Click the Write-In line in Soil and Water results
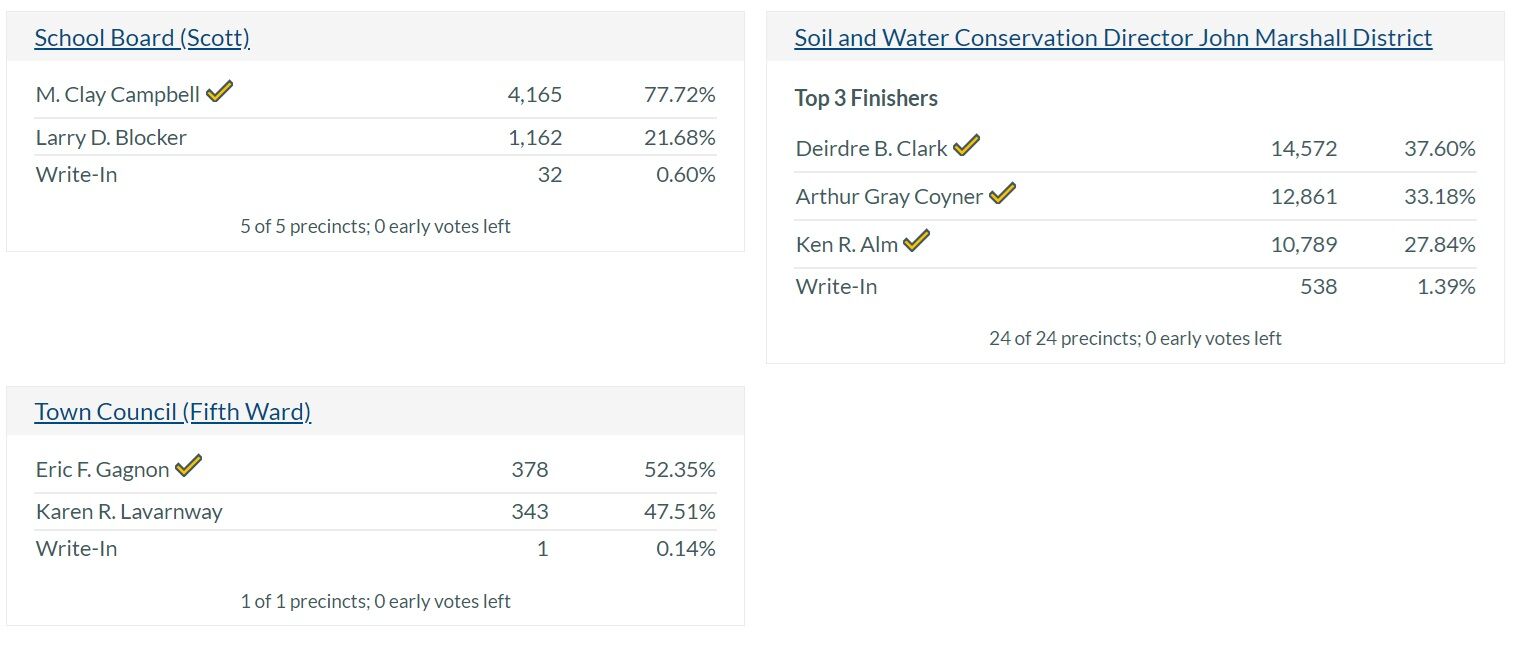The height and width of the screenshot is (651, 1530). coord(835,286)
